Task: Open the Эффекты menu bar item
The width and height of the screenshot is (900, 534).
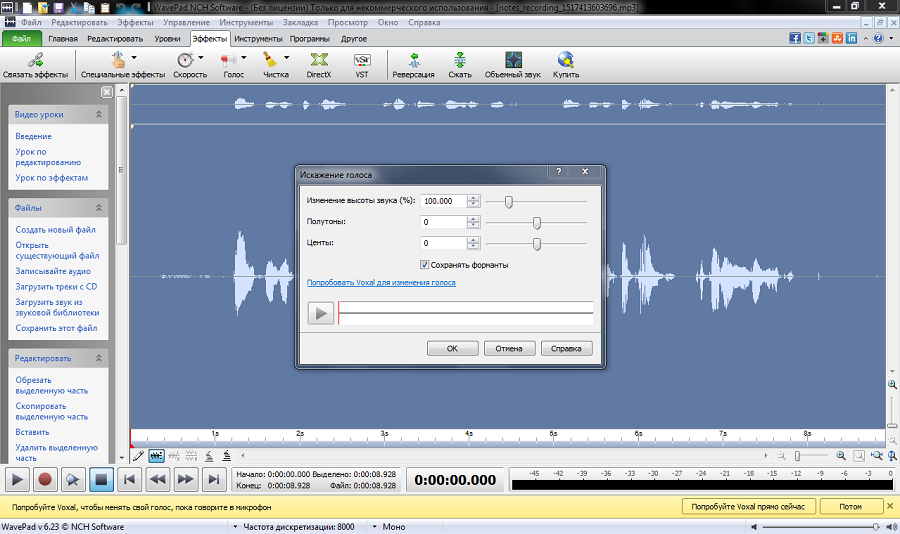Action: pyautogui.click(x=135, y=22)
